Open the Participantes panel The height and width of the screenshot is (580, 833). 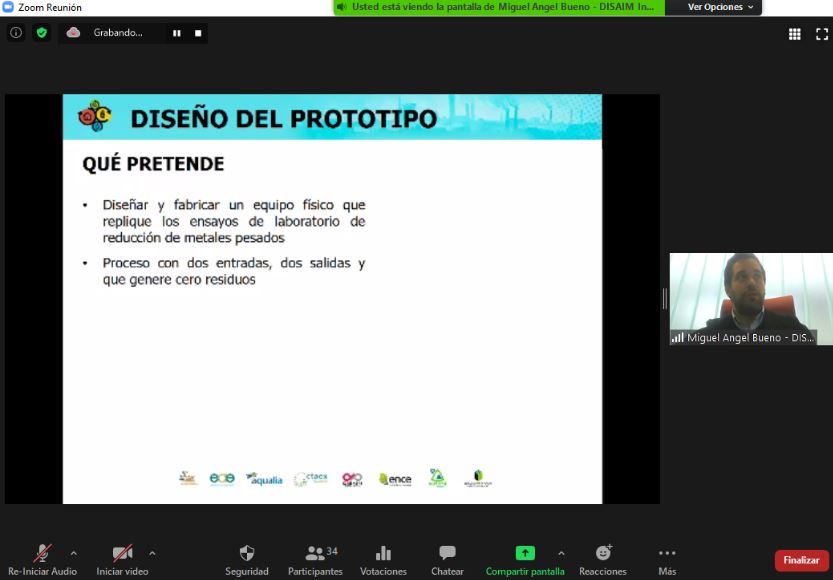click(x=315, y=559)
